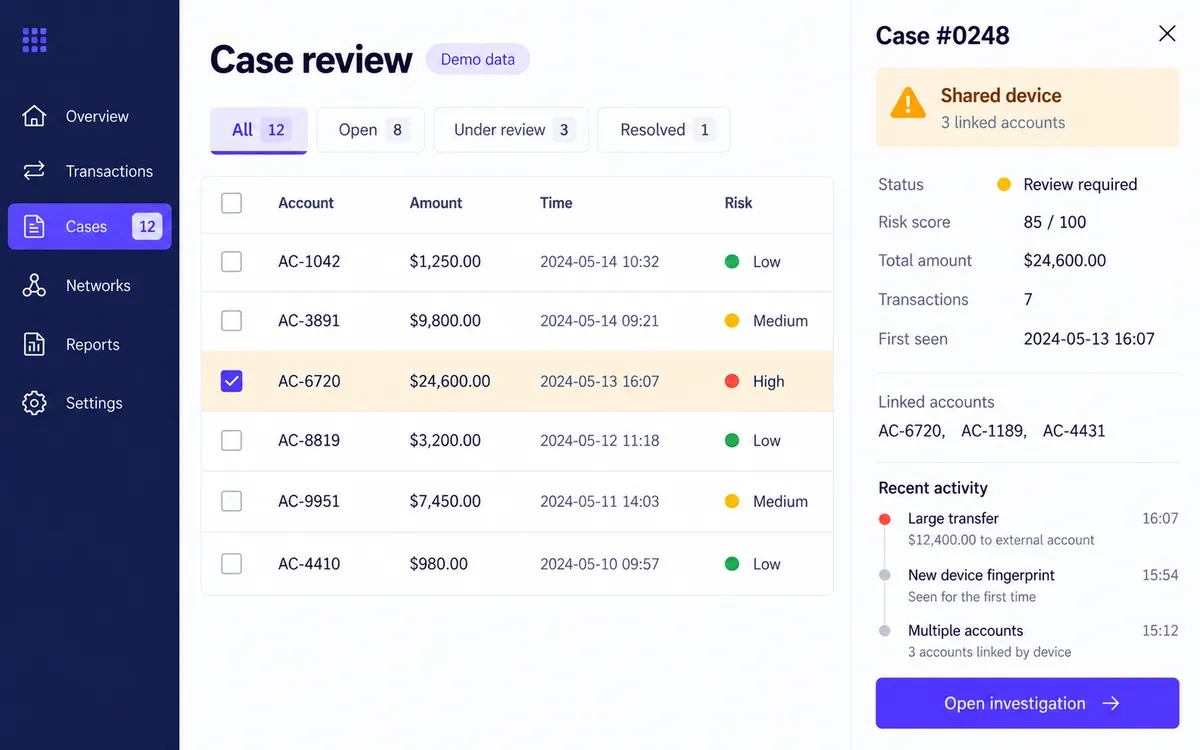
Task: Check the AC-9951 row checkbox
Action: [x=231, y=501]
